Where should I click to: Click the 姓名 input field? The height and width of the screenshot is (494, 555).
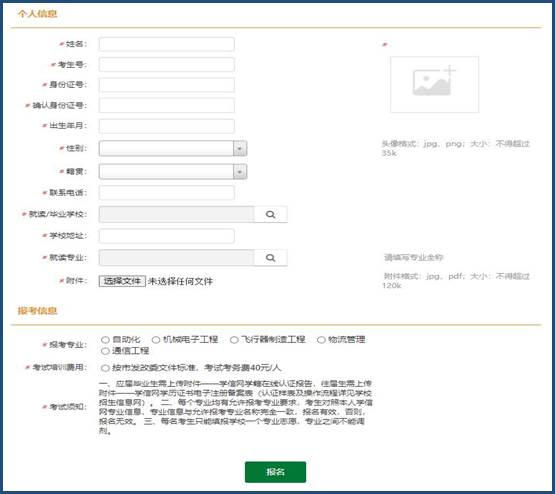[167, 44]
